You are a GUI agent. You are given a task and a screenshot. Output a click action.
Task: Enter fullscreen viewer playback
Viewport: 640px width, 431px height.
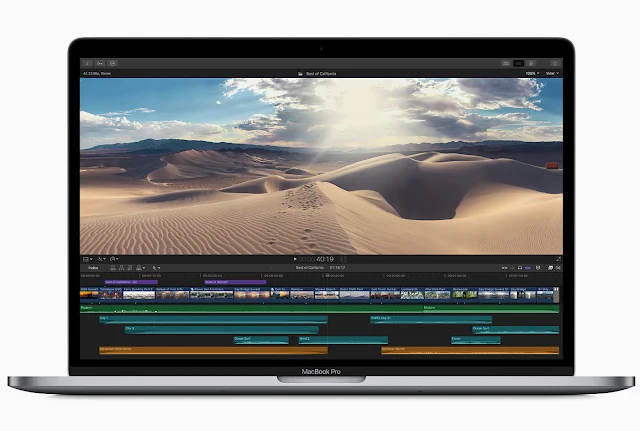[558, 259]
